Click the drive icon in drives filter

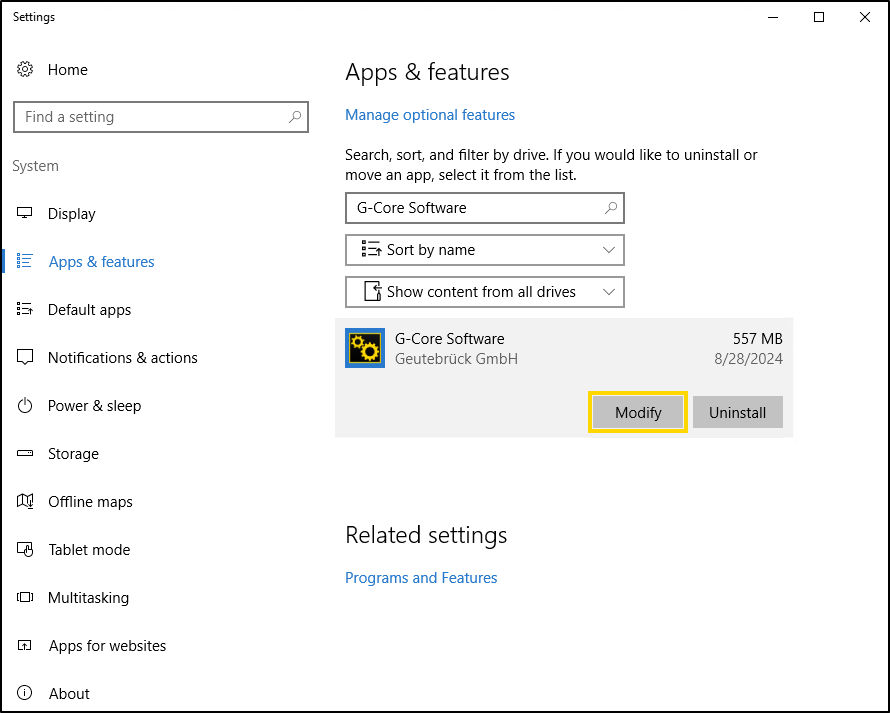point(372,291)
